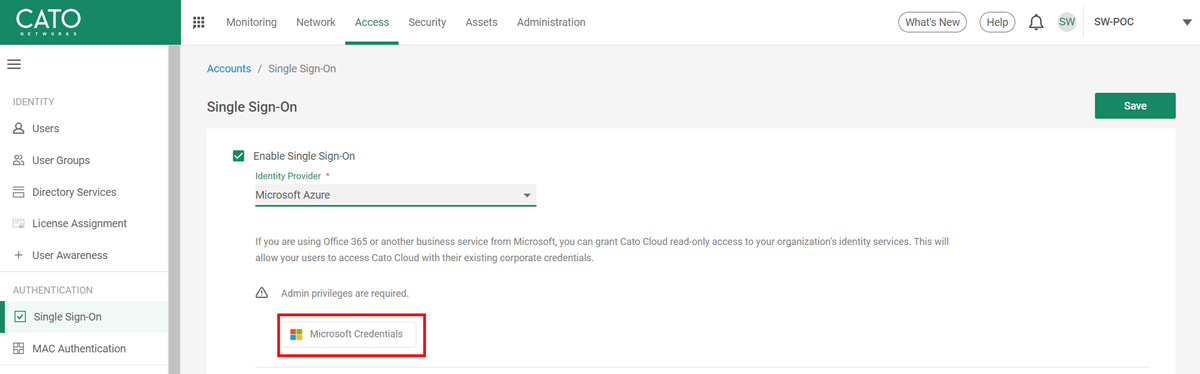This screenshot has height=374, width=1200.
Task: Click the User Groups icon
Action: [18, 160]
